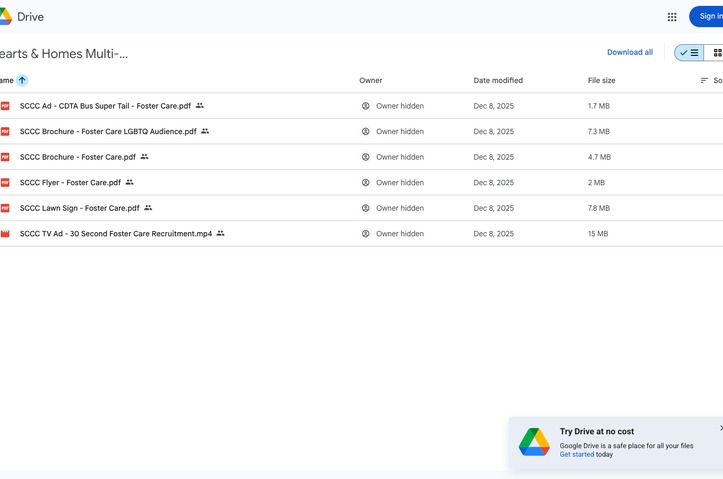The width and height of the screenshot is (723, 479).
Task: Open SCCC Flyer - Foster Care.pdf
Action: coord(70,183)
